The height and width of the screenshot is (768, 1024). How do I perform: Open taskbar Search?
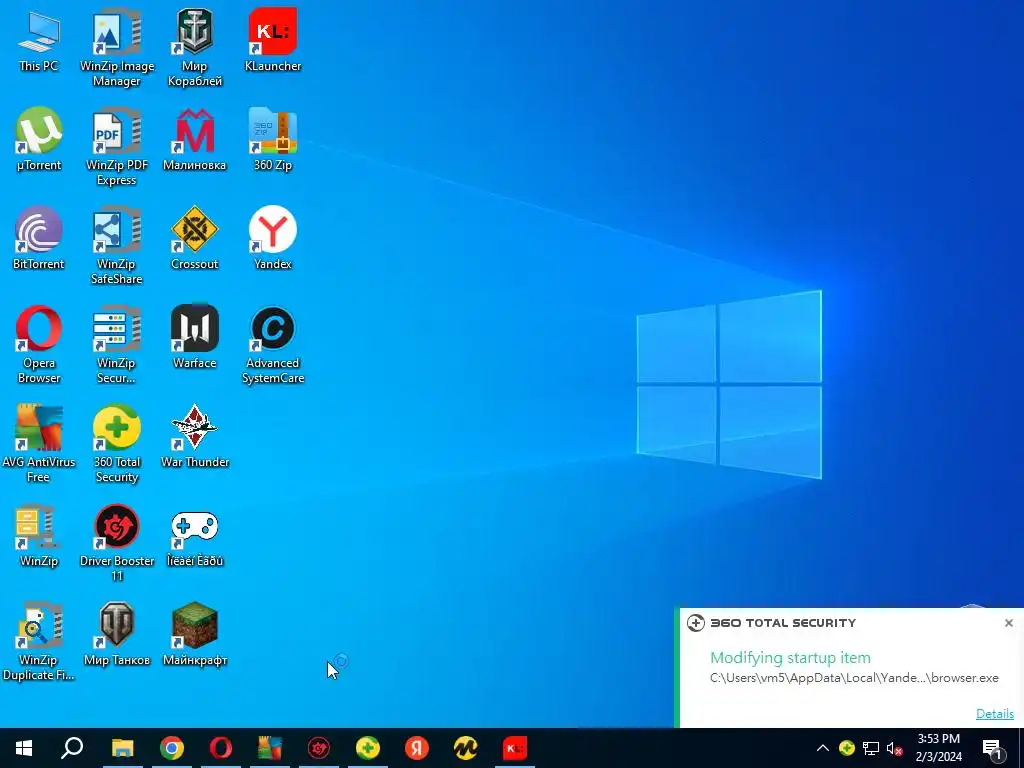pos(72,748)
